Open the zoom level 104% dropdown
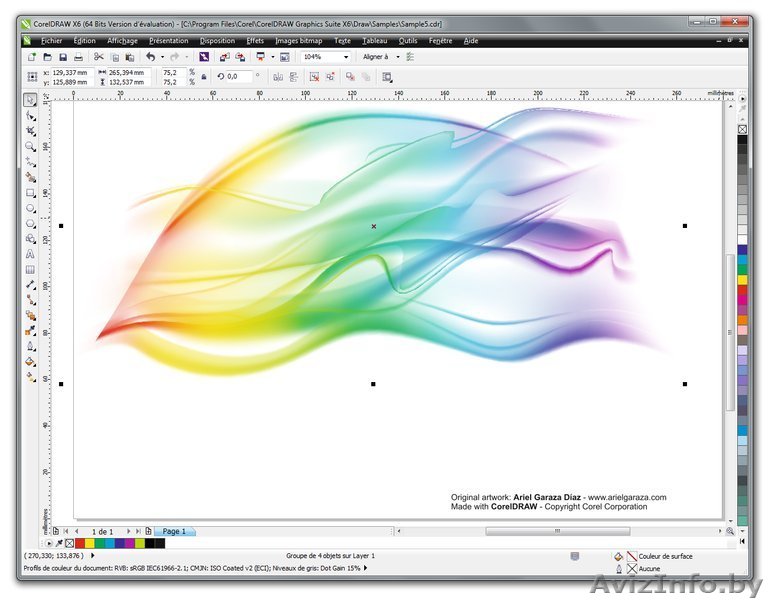 [x=346, y=57]
